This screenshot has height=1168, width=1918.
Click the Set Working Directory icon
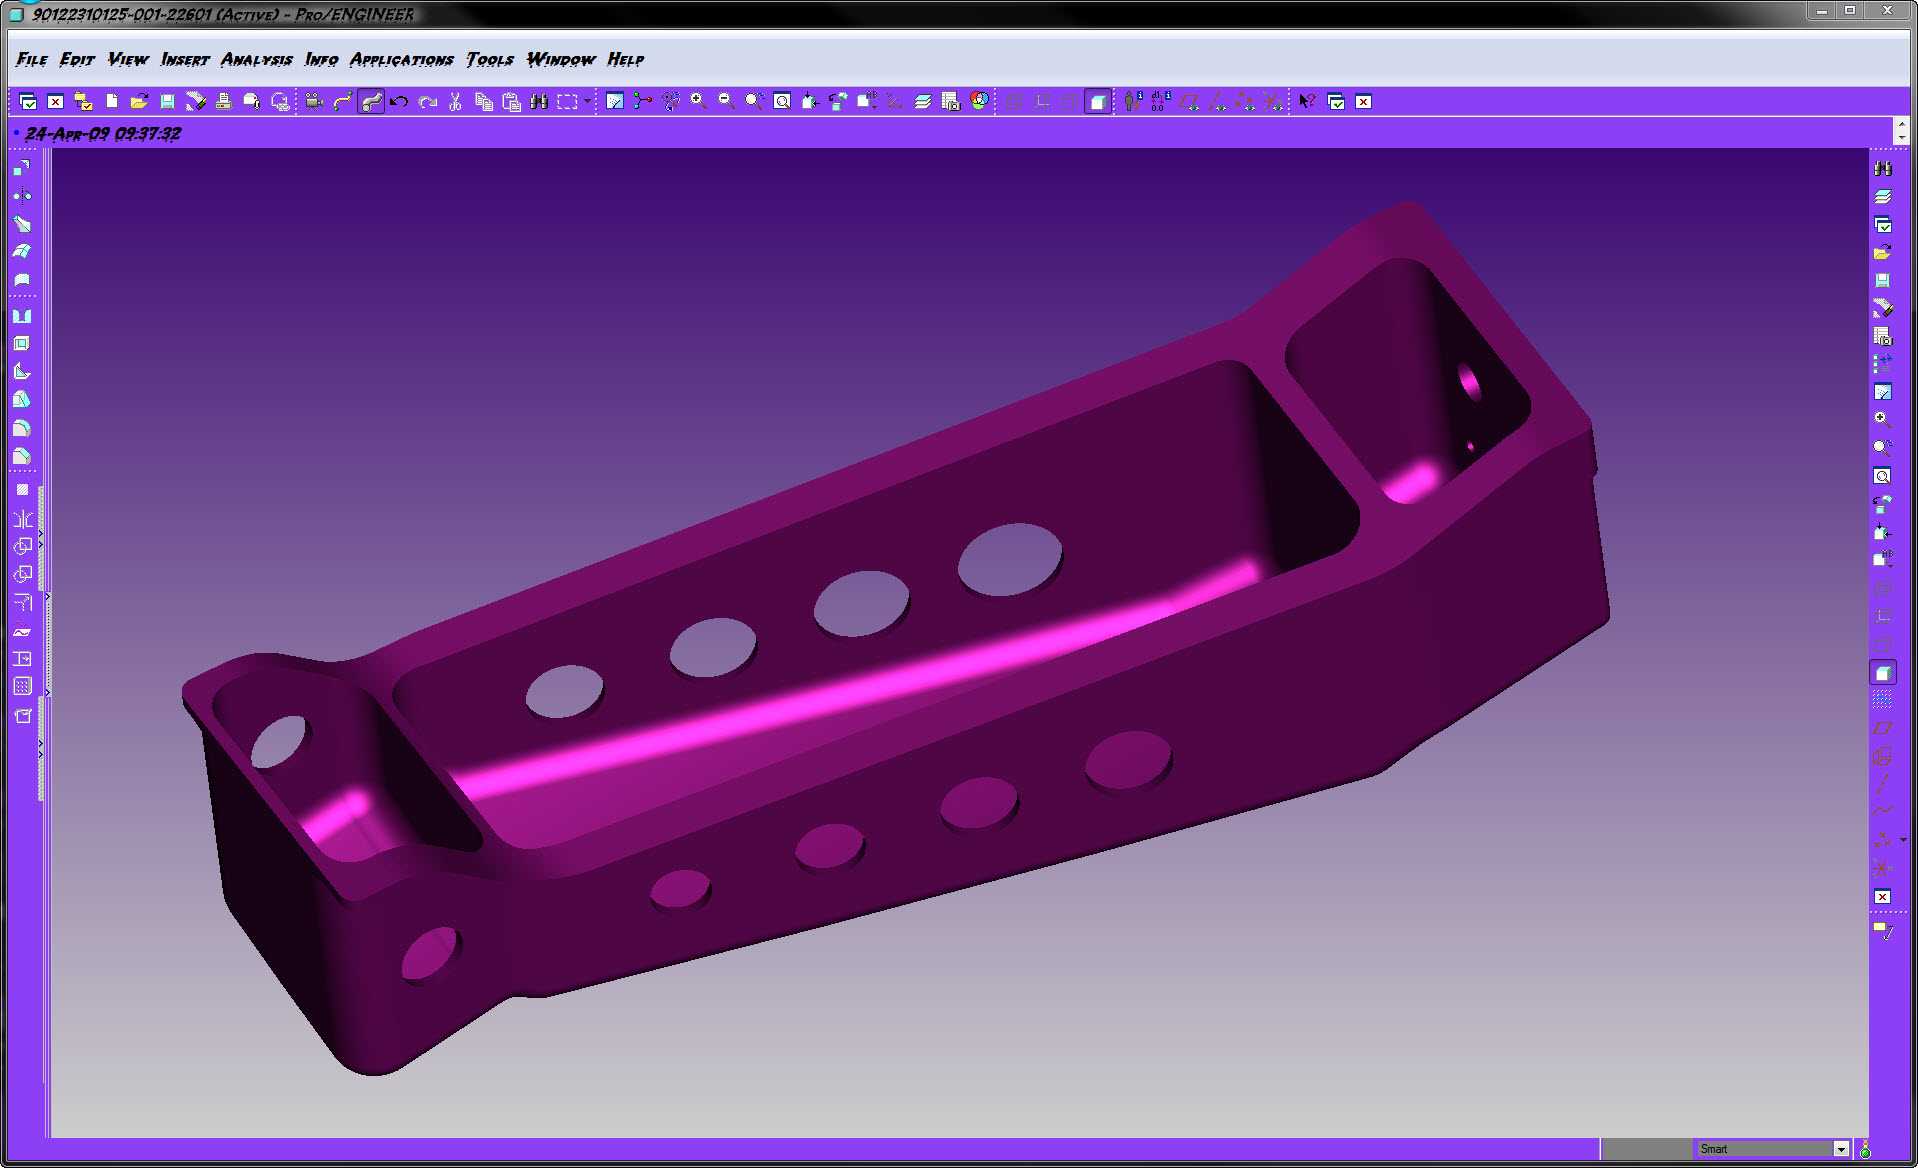(x=84, y=101)
